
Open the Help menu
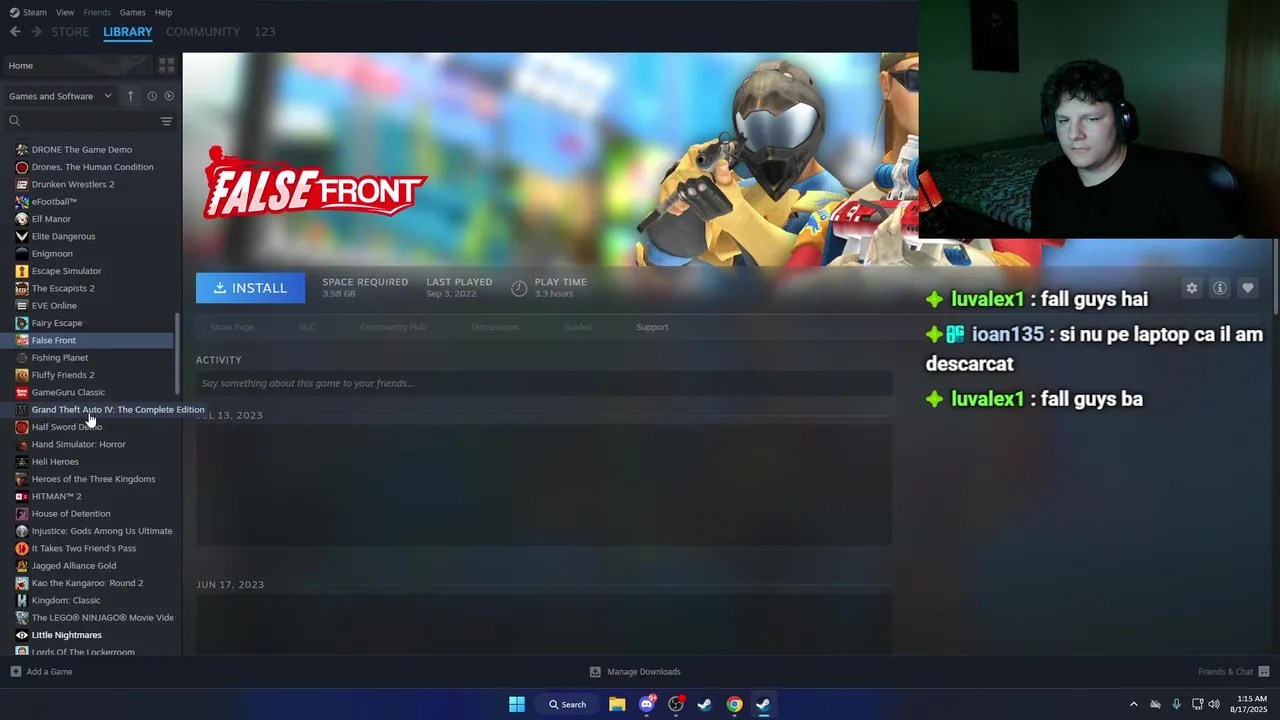[163, 12]
